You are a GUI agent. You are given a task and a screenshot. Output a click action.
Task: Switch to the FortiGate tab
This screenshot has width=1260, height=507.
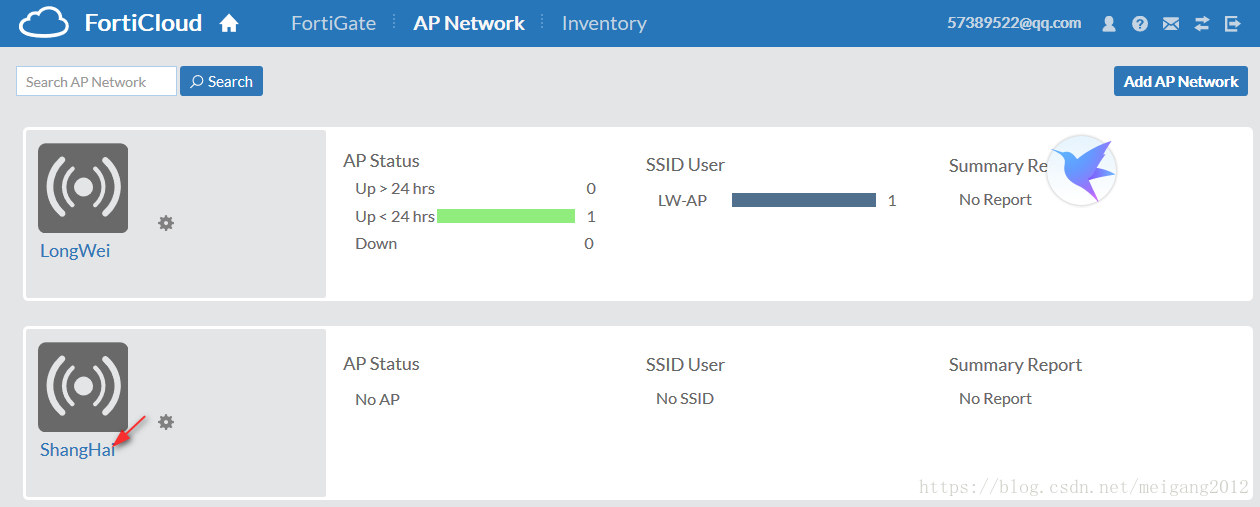tap(334, 23)
